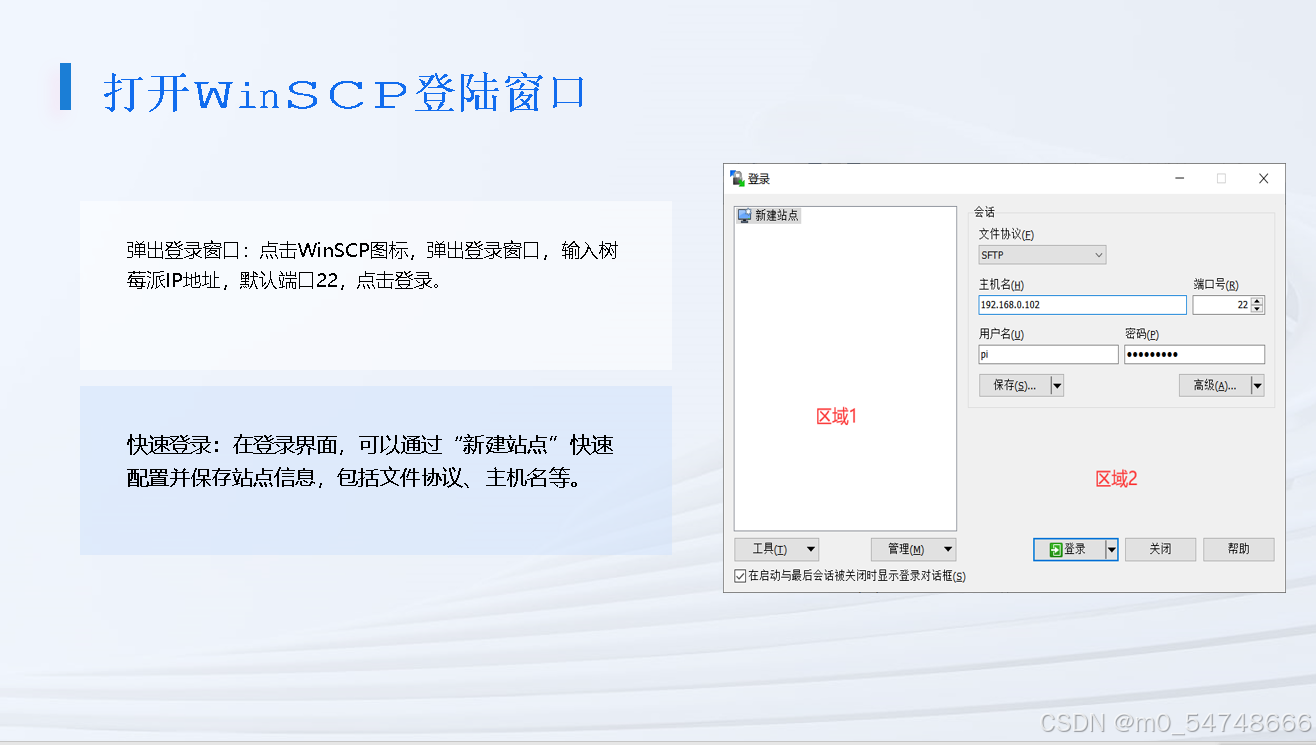Click the slide title 打开WinSCP登陆窗口
Image resolution: width=1316 pixels, height=745 pixels.
coord(343,94)
